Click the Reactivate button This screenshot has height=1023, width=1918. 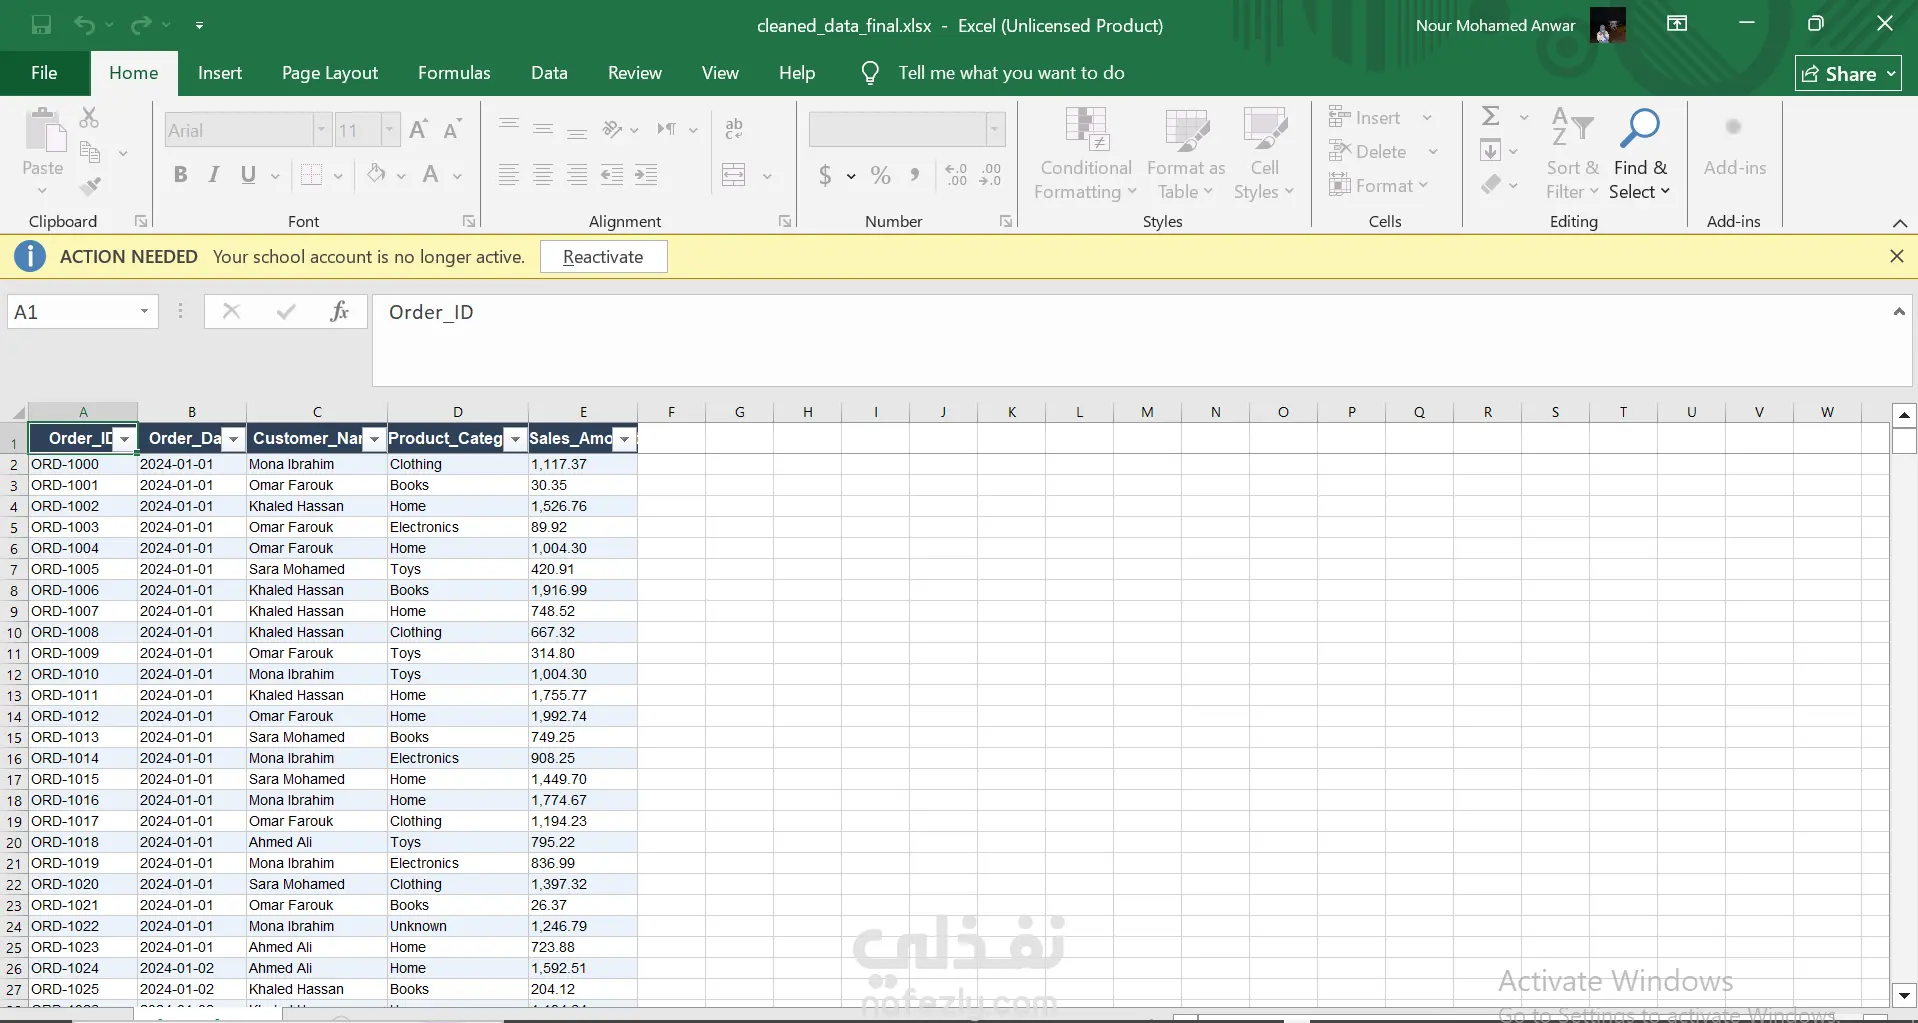(603, 257)
